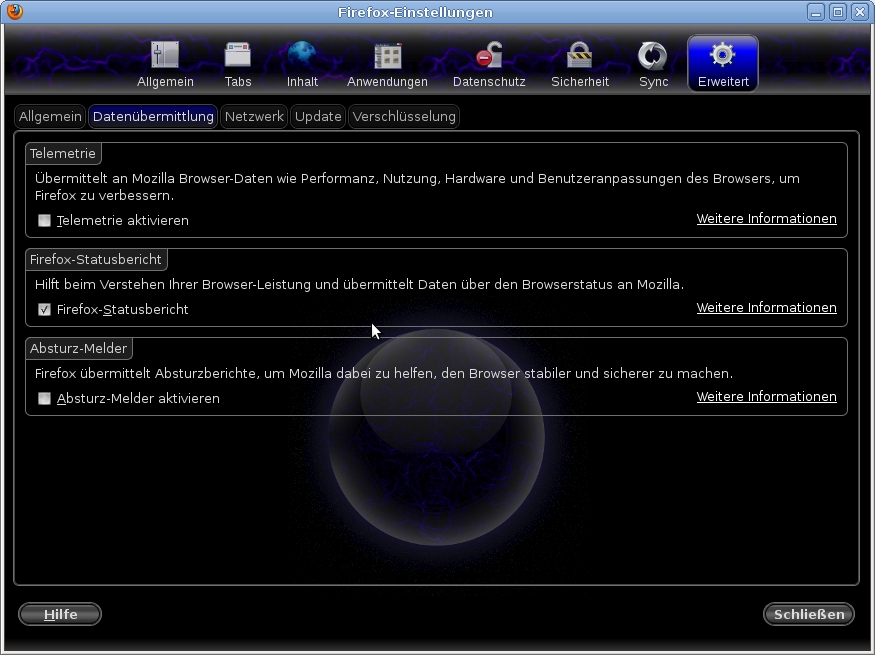Uncheck the Firefox-Statusbericht checkbox
The image size is (875, 655).
(x=44, y=310)
